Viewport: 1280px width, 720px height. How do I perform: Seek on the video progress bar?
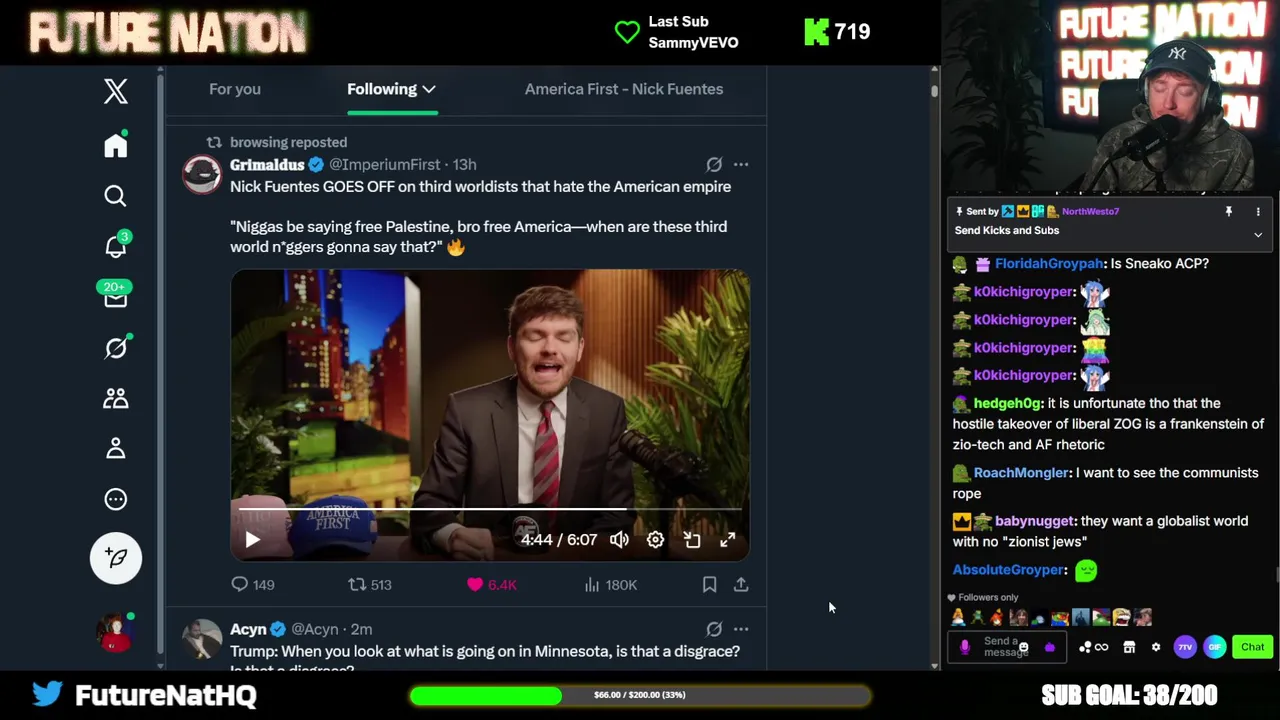tap(490, 509)
